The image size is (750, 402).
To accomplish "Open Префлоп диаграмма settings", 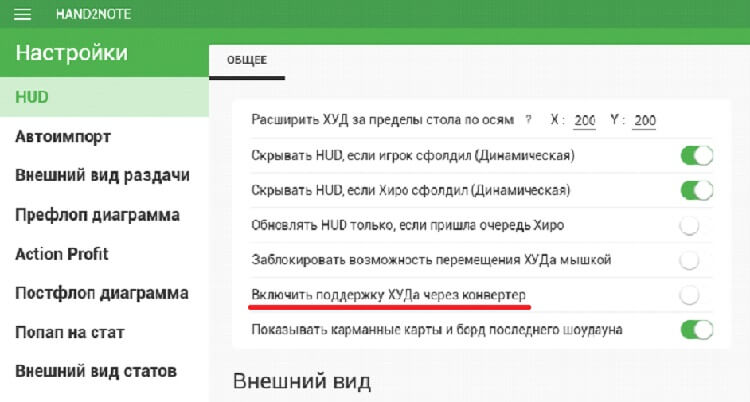I will [x=97, y=214].
